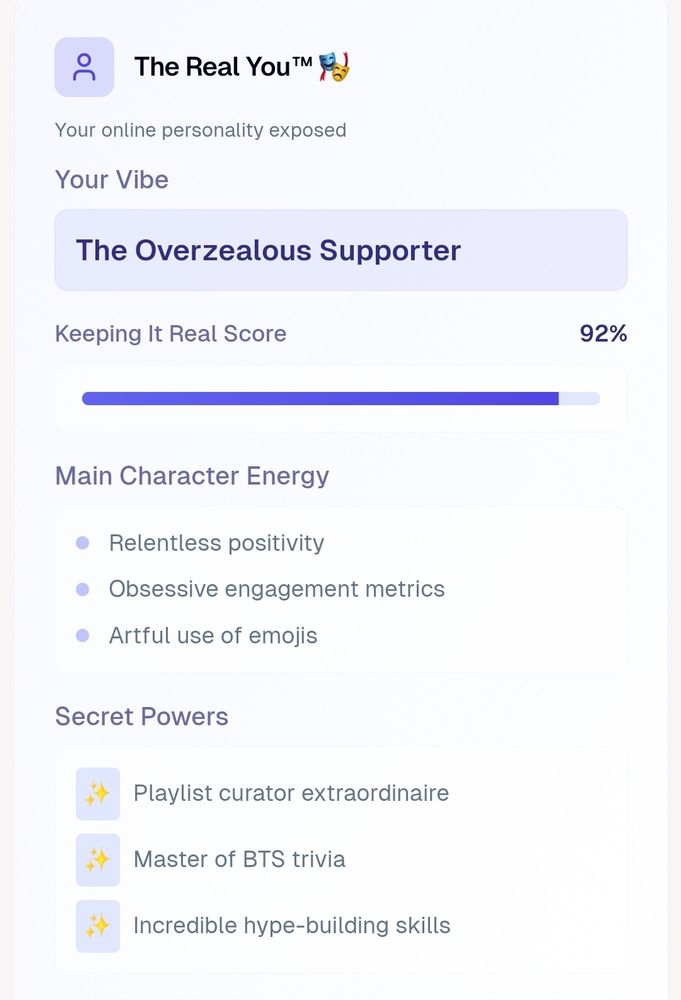The width and height of the screenshot is (681, 1000).
Task: Select the Secret Powers heading
Action: pos(142,717)
